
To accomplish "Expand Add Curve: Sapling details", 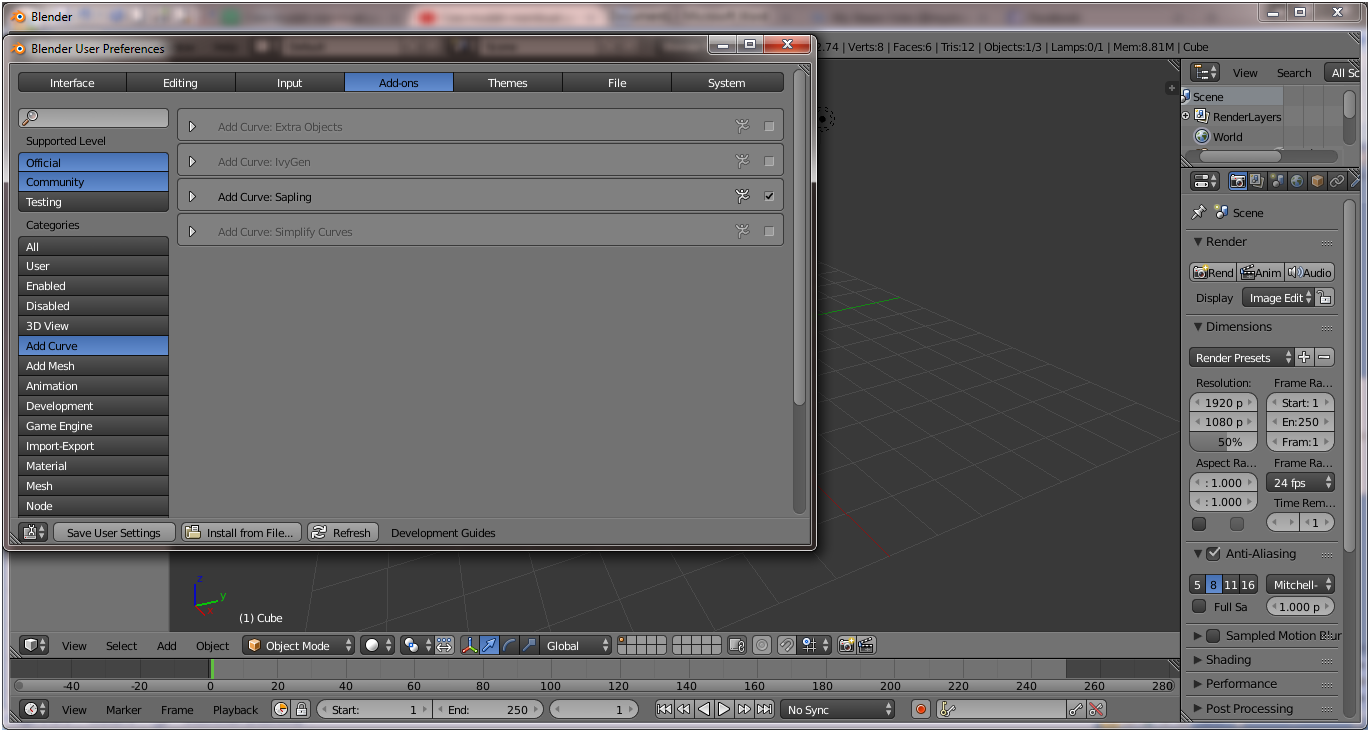I will click(192, 196).
